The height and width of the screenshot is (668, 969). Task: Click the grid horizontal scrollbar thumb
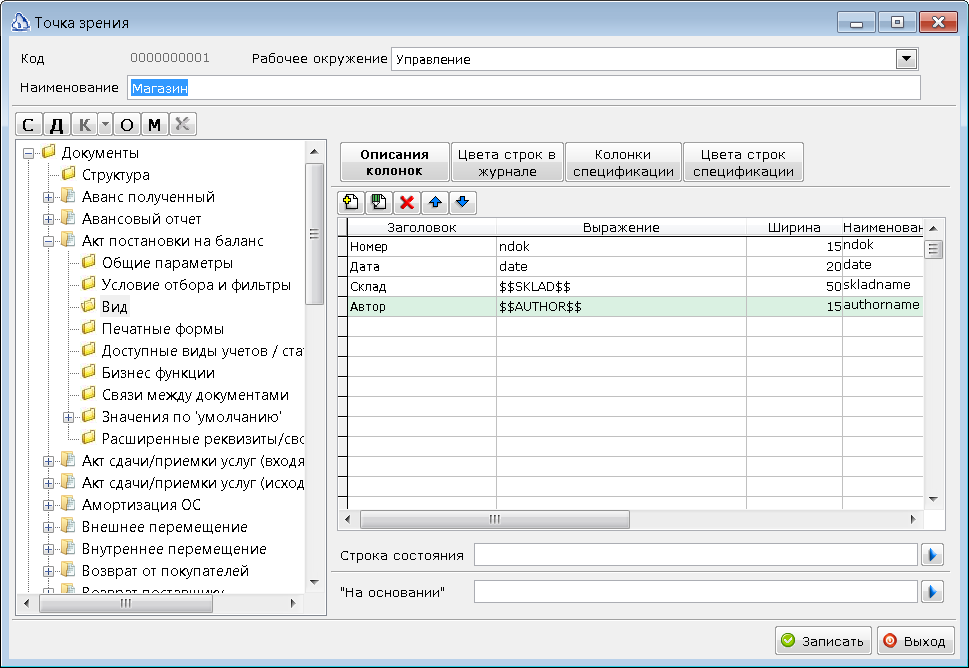coord(494,519)
